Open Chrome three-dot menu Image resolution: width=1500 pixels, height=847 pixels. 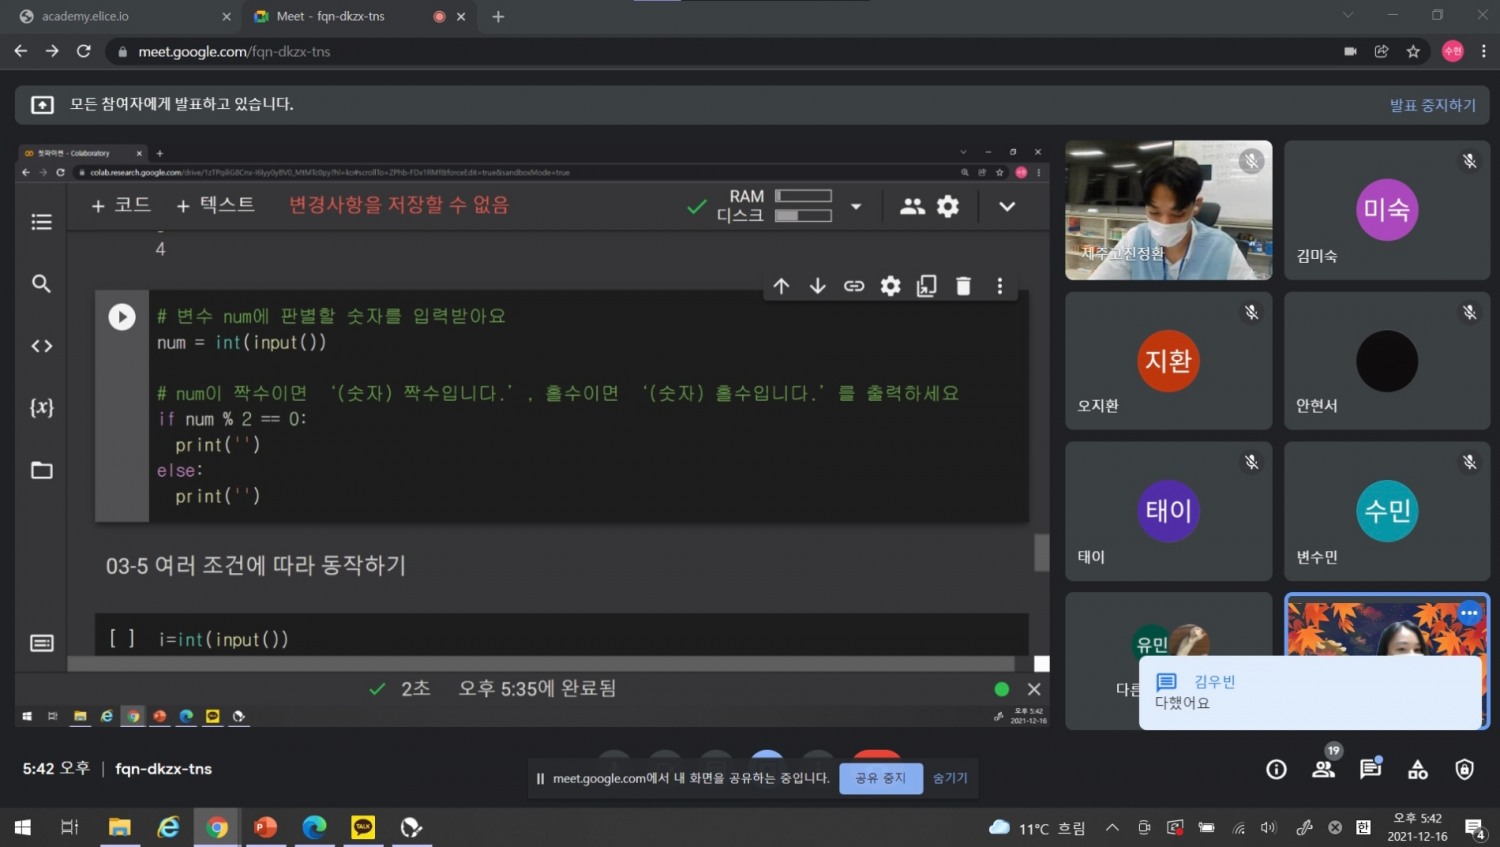(1484, 52)
